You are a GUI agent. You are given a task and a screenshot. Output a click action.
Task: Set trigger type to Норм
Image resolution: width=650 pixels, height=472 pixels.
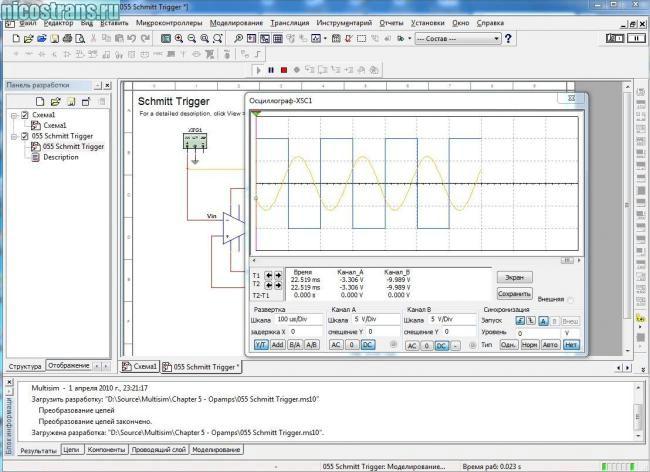tap(529, 345)
